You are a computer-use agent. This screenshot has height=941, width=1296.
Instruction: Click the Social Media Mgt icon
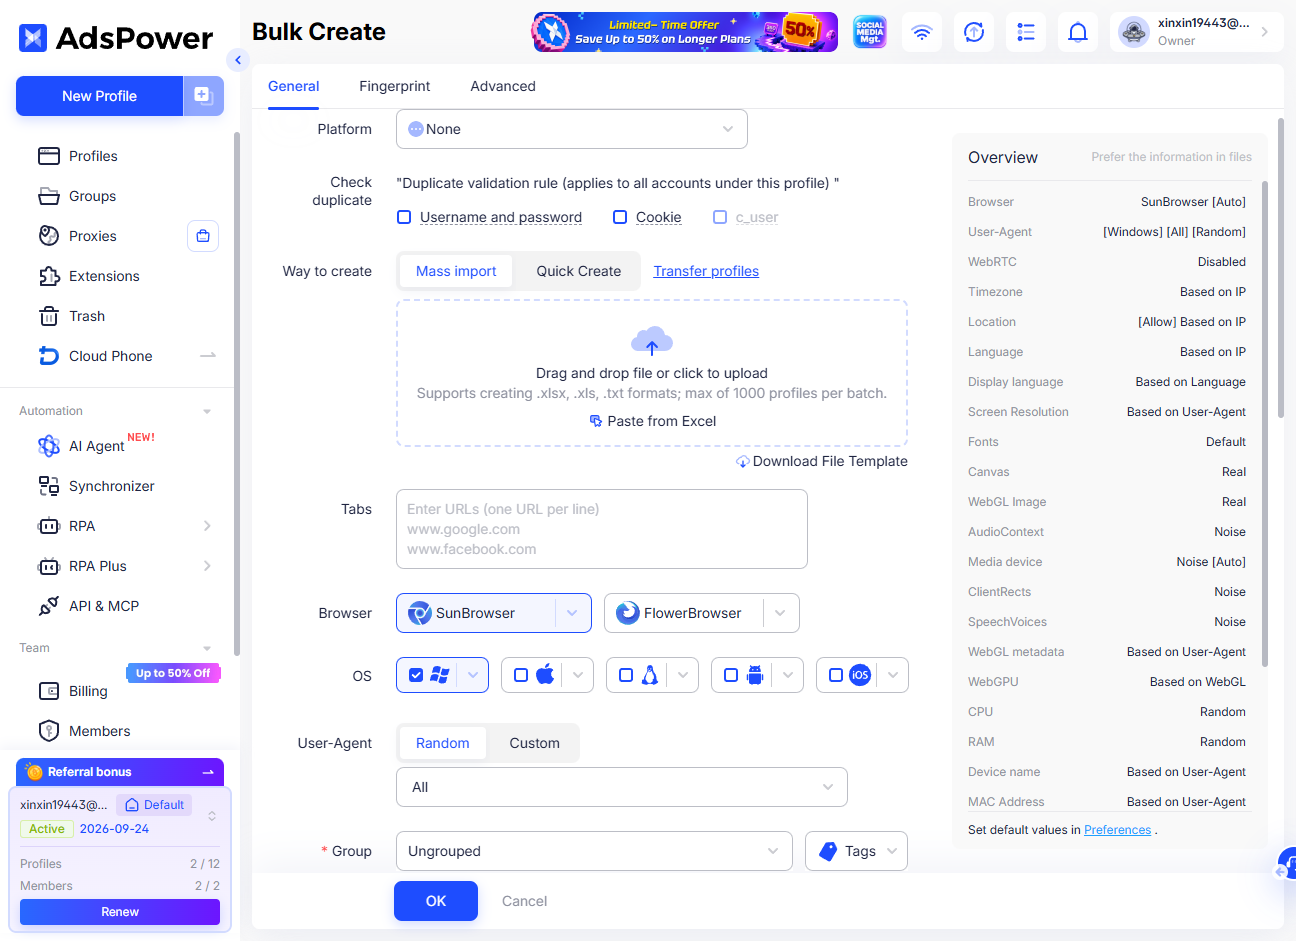870,32
